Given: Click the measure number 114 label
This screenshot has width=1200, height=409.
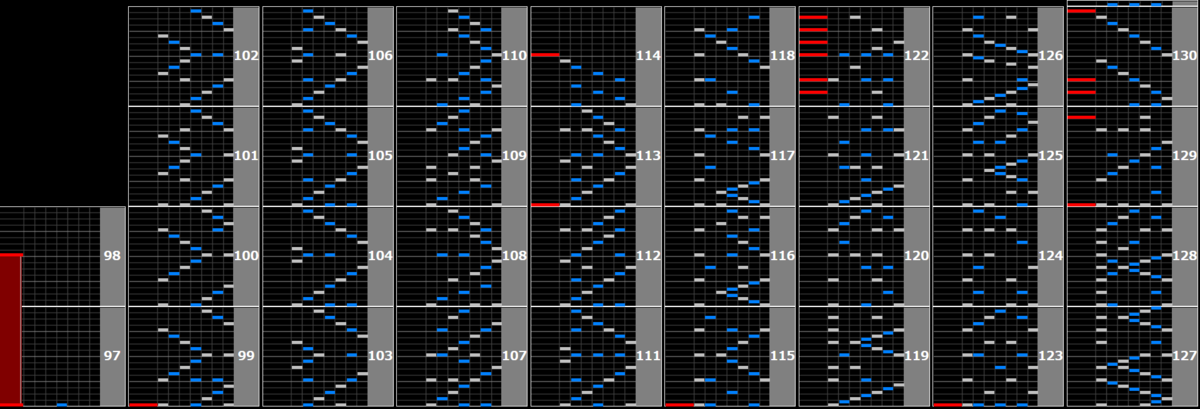Looking at the screenshot, I should [x=648, y=56].
